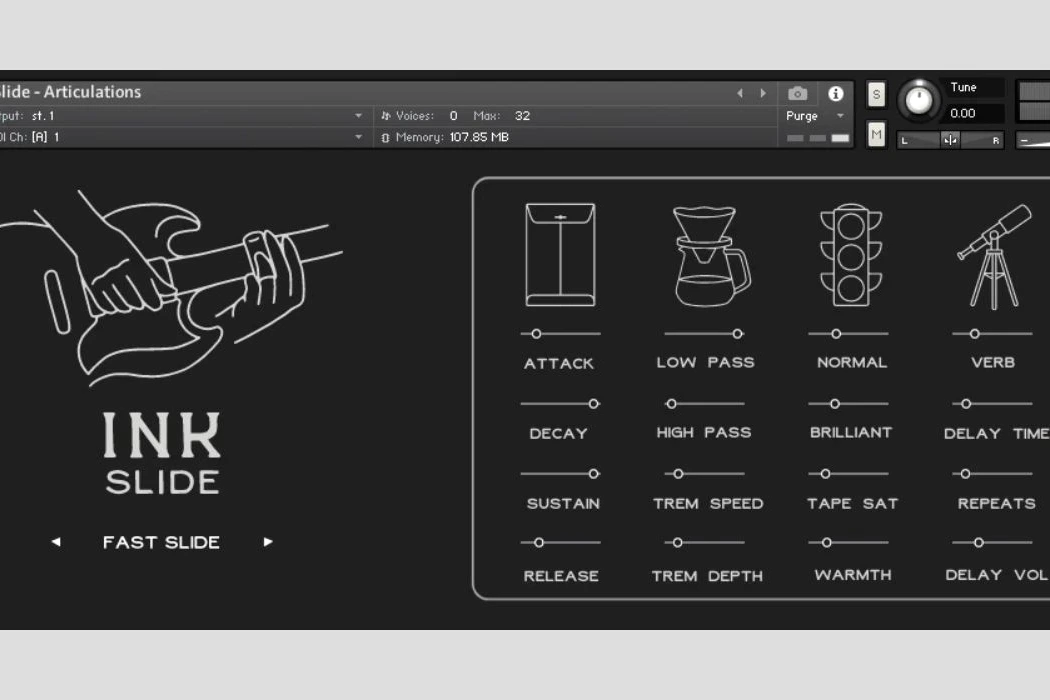Adjust the Low Pass slider

pyautogui.click(x=737, y=334)
